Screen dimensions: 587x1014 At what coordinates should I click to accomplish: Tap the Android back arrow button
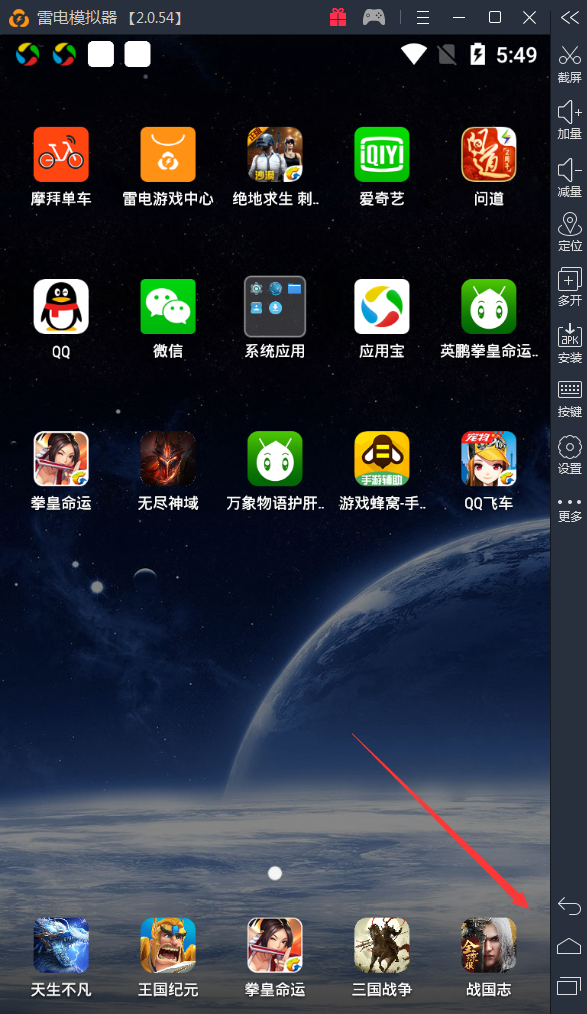coord(569,906)
